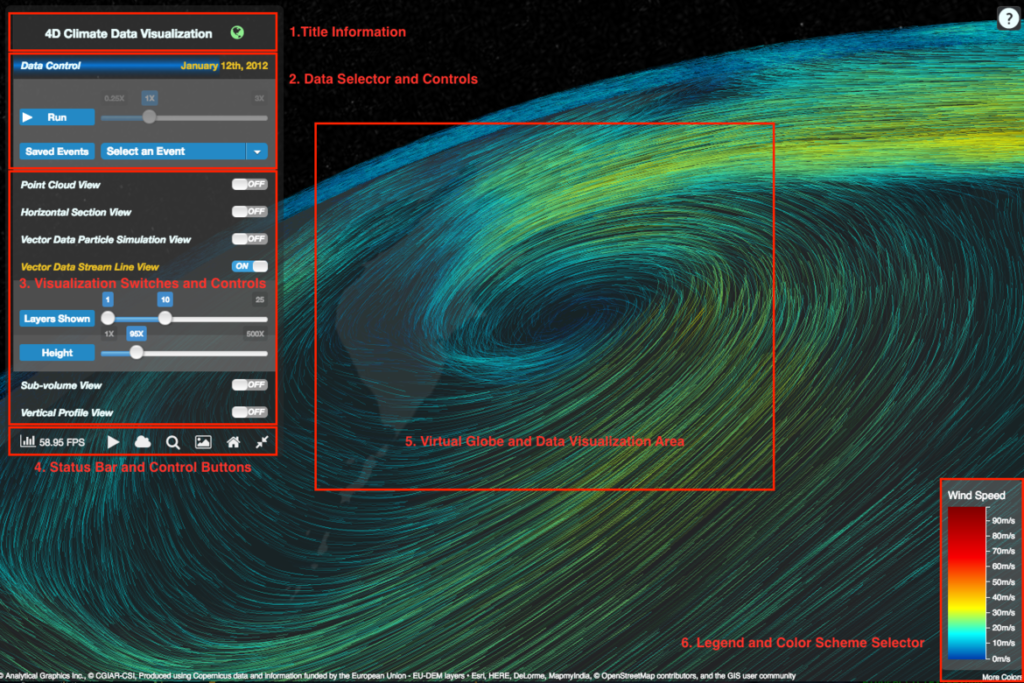Open search with the magnifier icon
Image resolution: width=1024 pixels, height=683 pixels.
(x=173, y=441)
